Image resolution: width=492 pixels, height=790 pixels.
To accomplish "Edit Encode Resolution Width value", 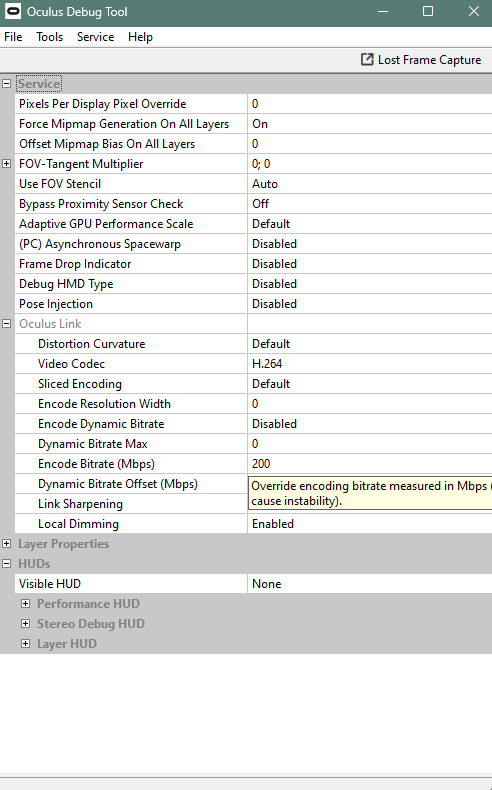I will coord(370,404).
